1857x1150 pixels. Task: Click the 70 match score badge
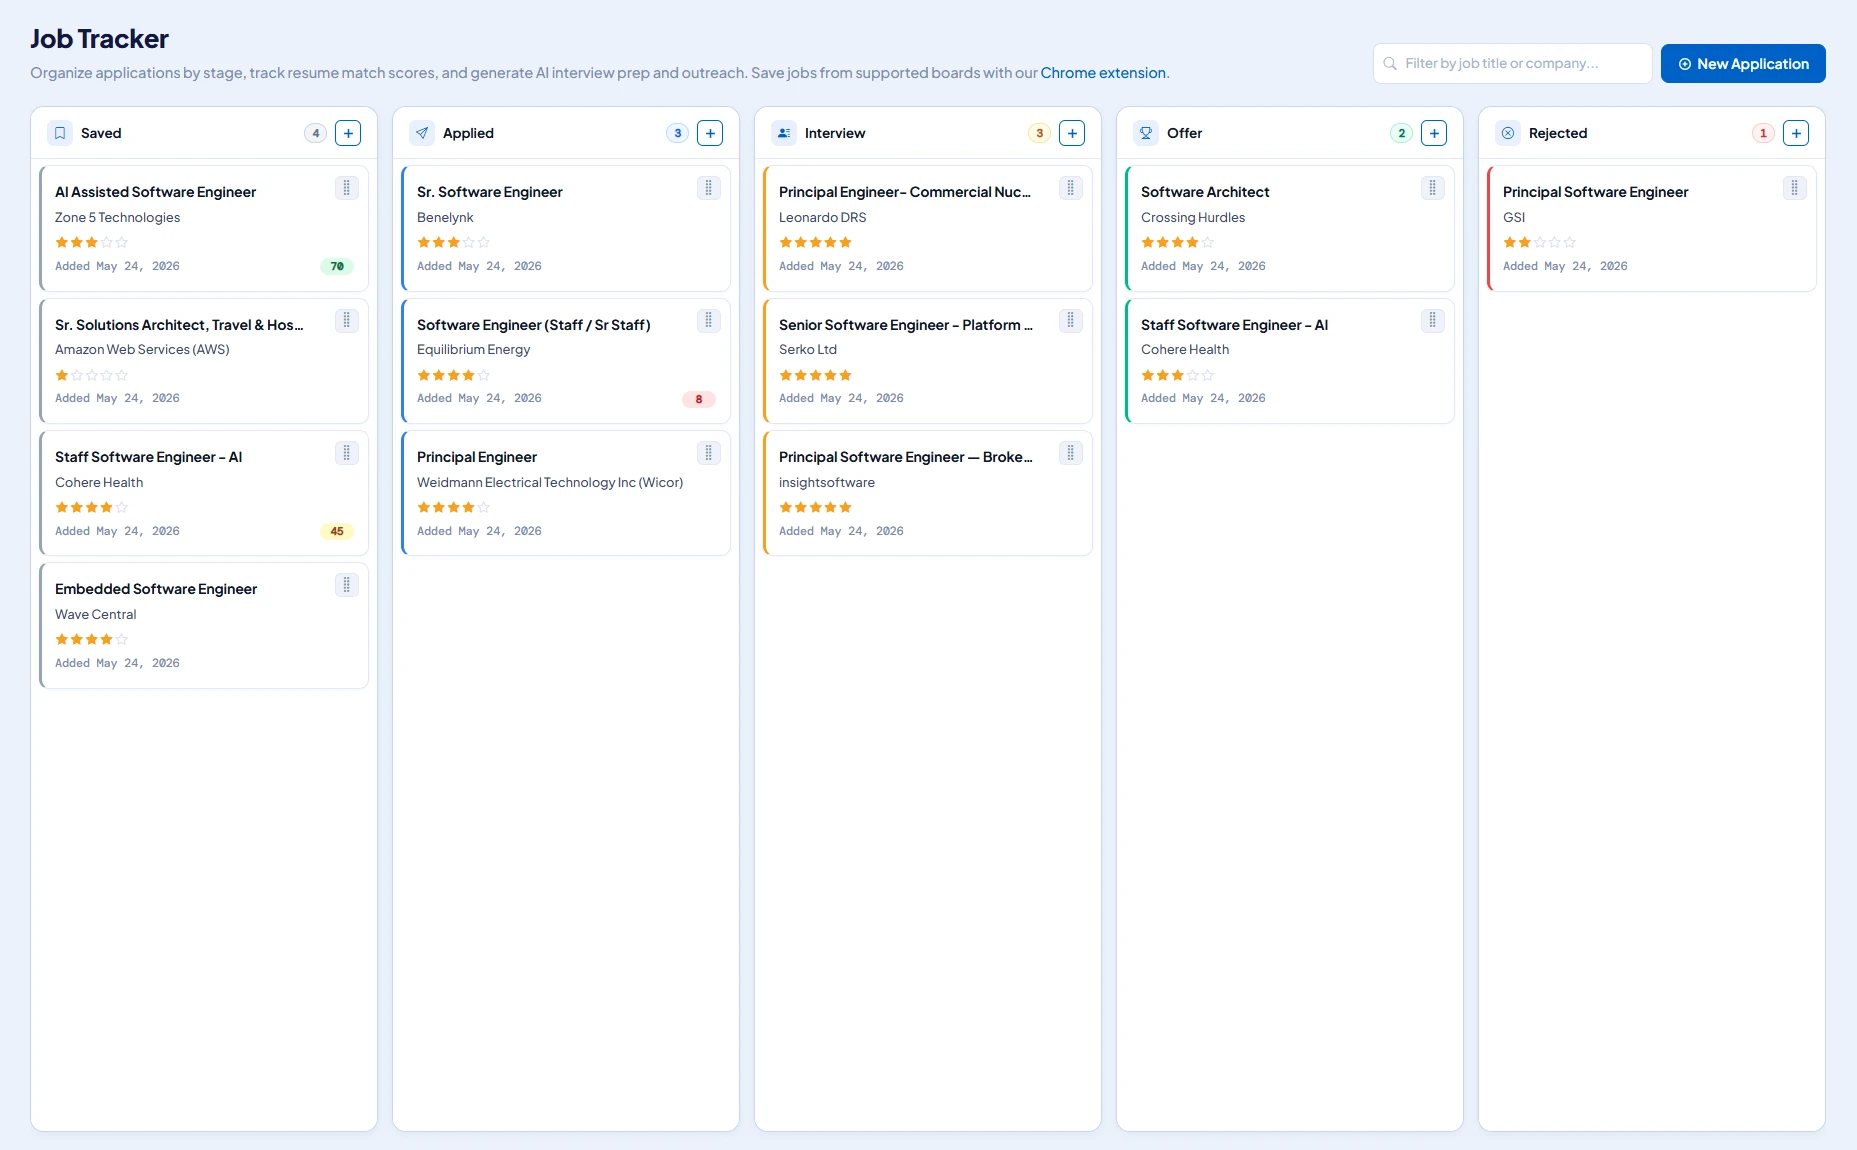(337, 266)
